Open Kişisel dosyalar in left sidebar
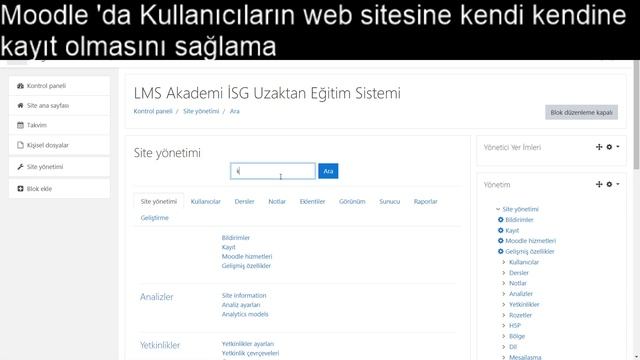This screenshot has height=360, width=640. point(59,145)
